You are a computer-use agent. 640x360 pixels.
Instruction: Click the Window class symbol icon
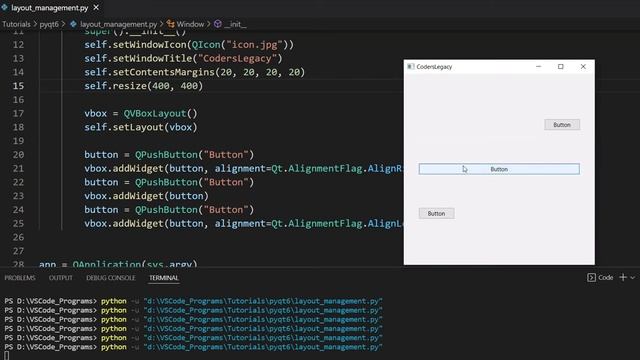(x=171, y=24)
